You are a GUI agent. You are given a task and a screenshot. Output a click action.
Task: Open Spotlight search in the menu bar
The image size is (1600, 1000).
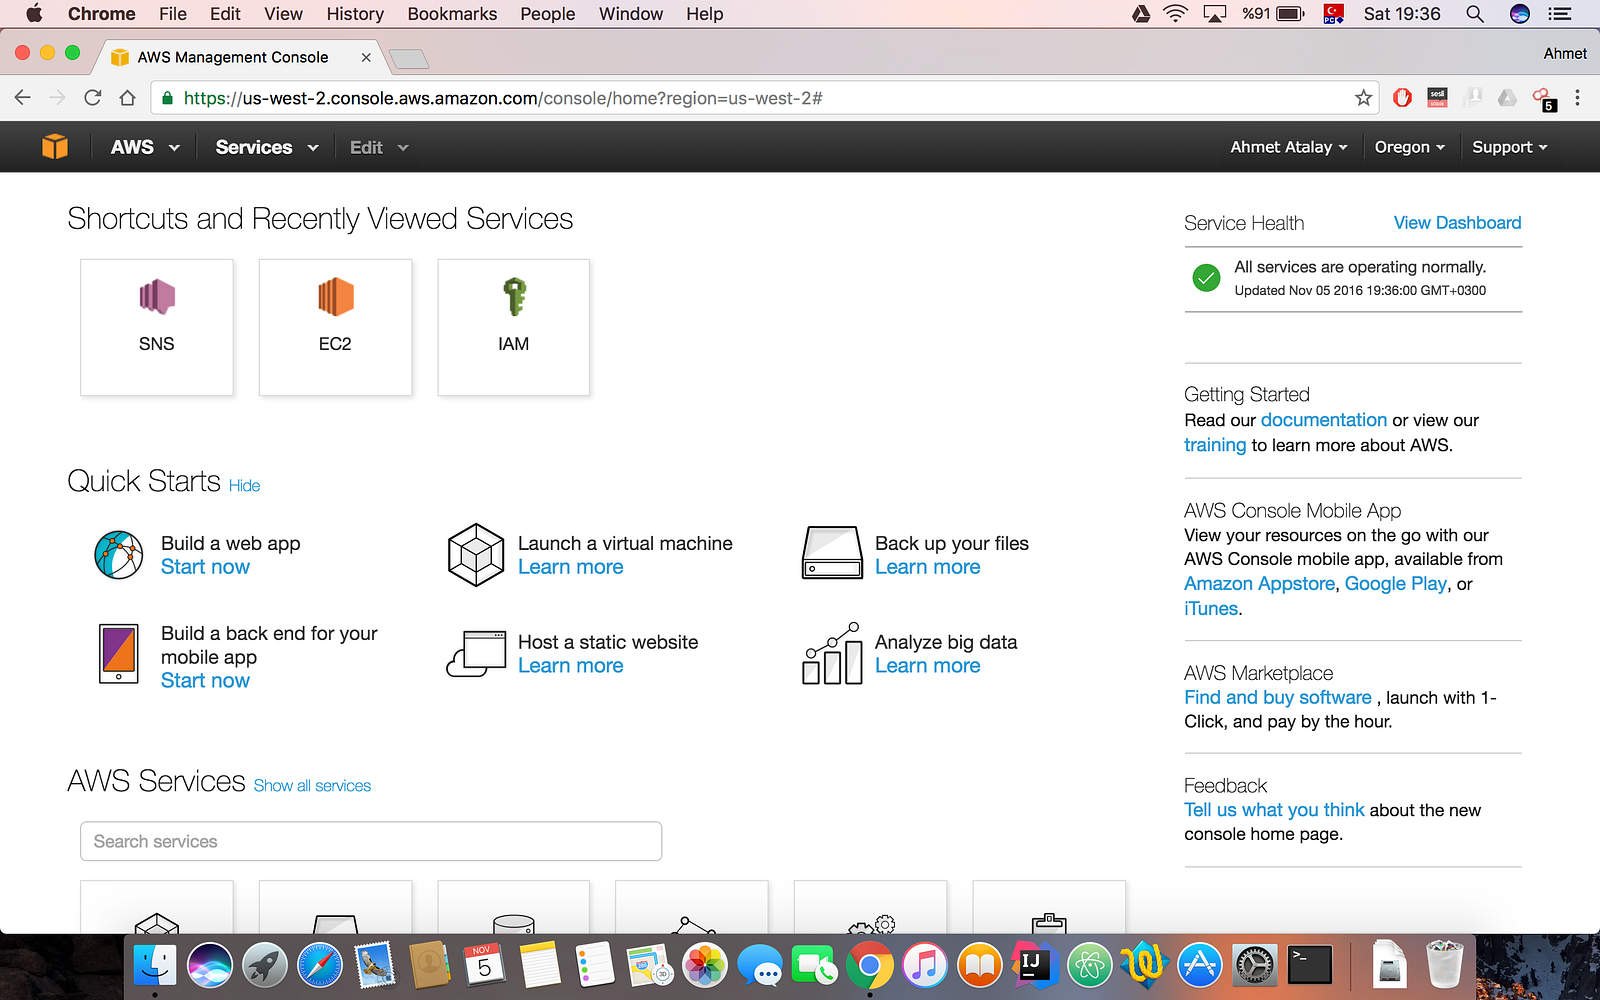click(x=1475, y=14)
